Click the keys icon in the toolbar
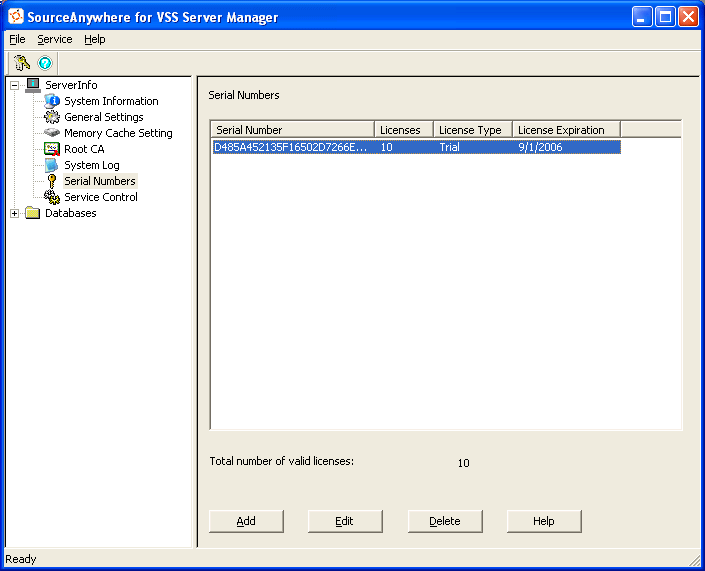Image resolution: width=705 pixels, height=571 pixels. pyautogui.click(x=22, y=62)
